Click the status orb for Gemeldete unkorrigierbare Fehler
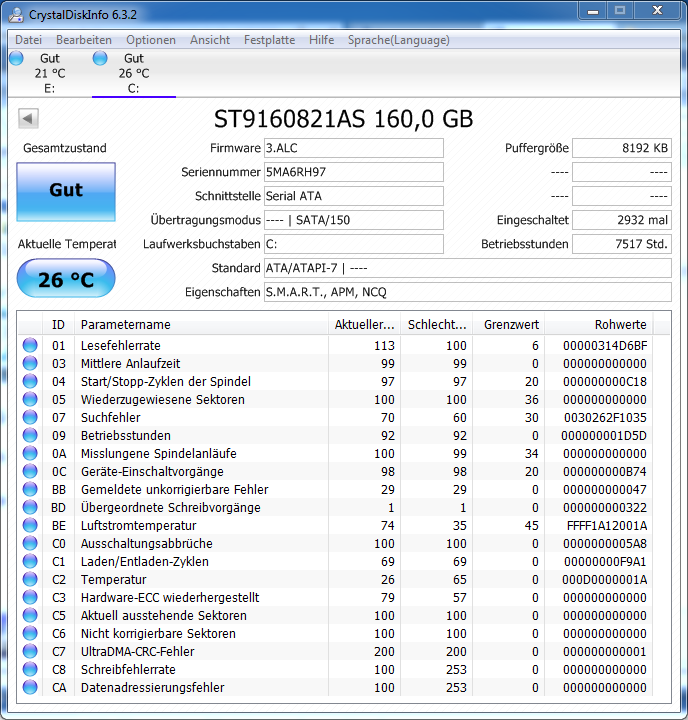 tap(30, 489)
